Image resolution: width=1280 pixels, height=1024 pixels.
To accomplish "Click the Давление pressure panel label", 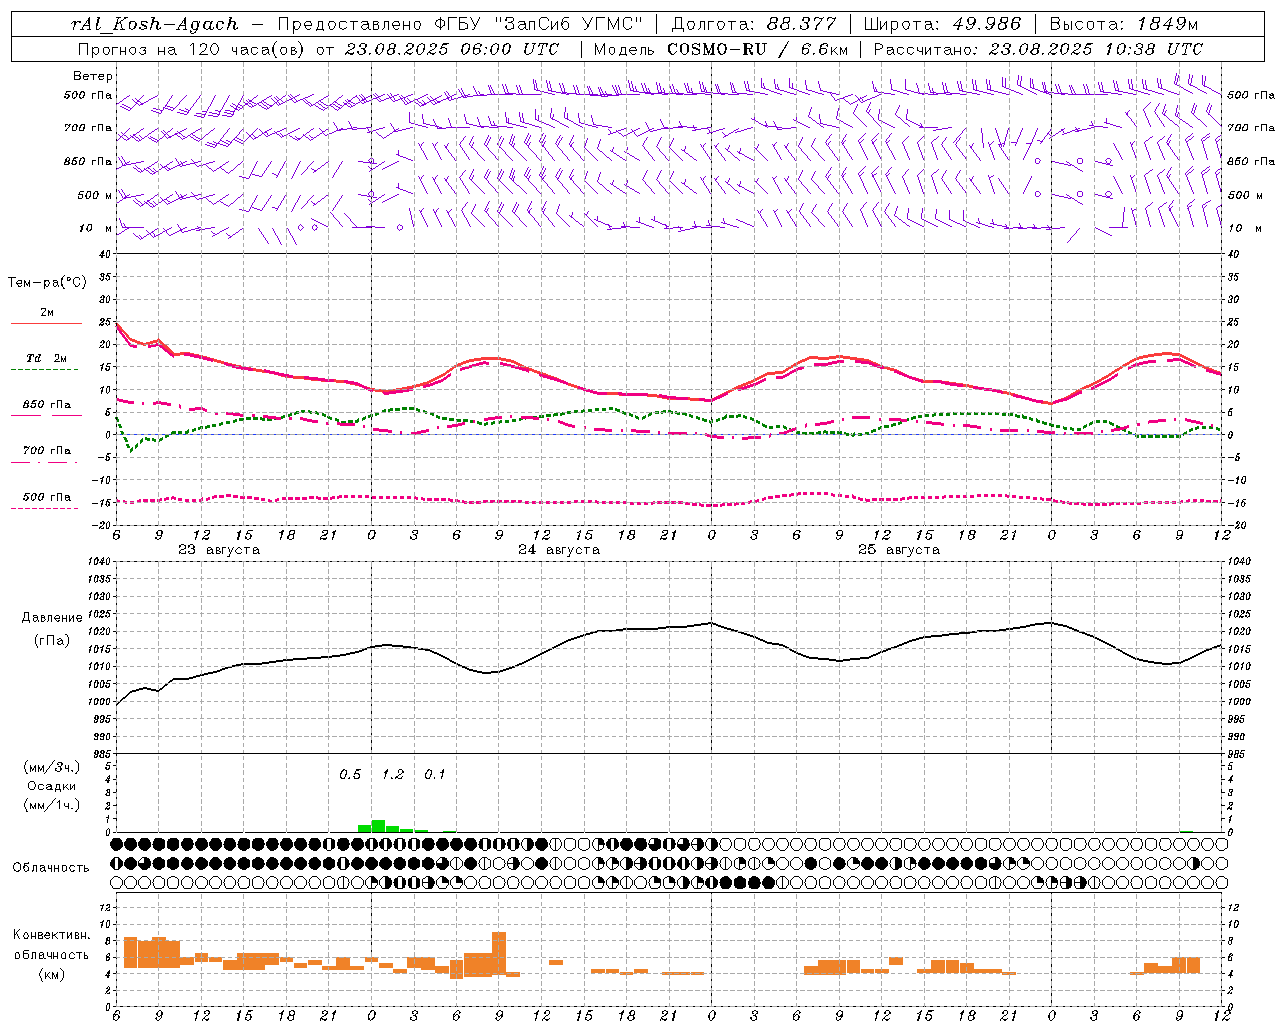I will [x=51, y=618].
